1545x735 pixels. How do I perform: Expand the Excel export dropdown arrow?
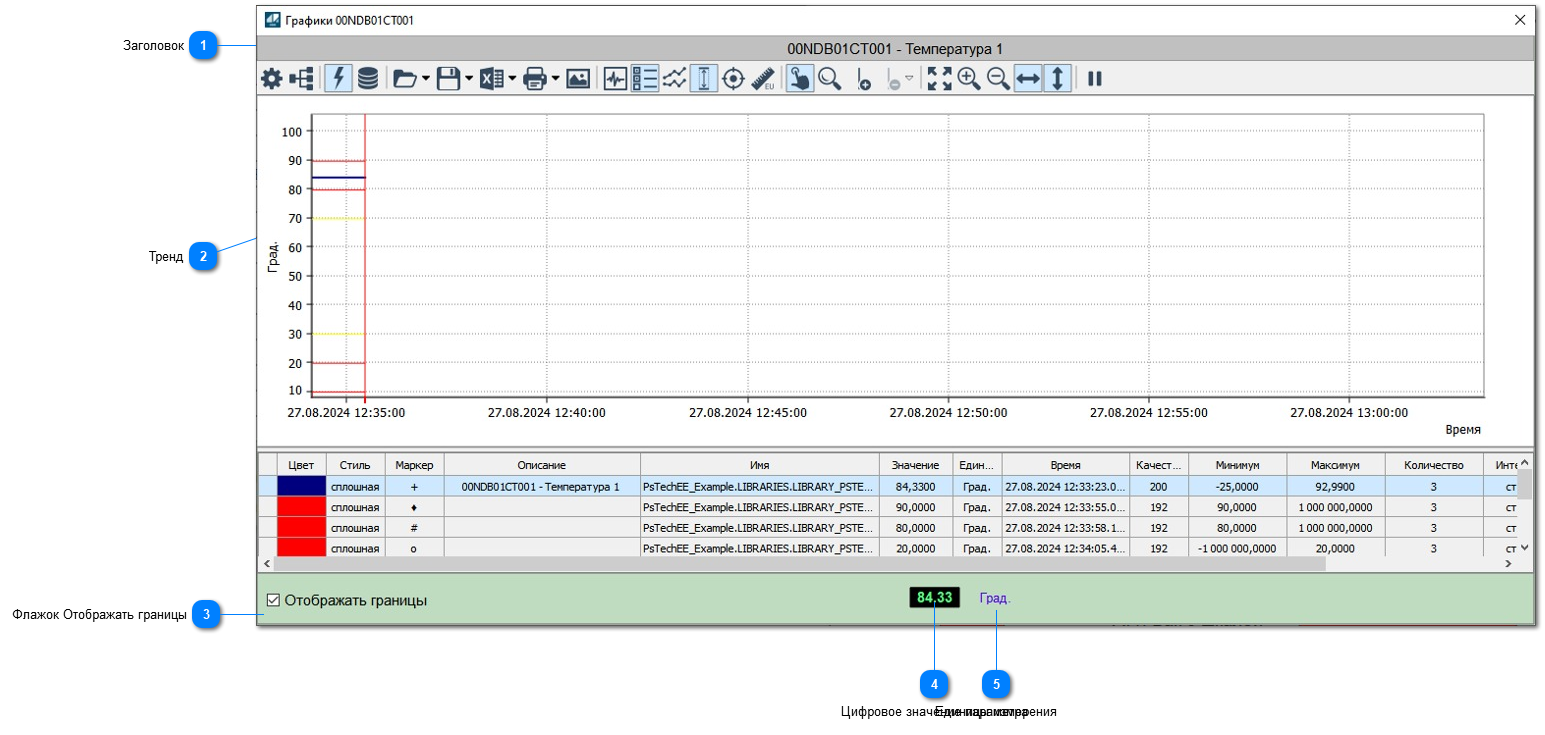512,79
